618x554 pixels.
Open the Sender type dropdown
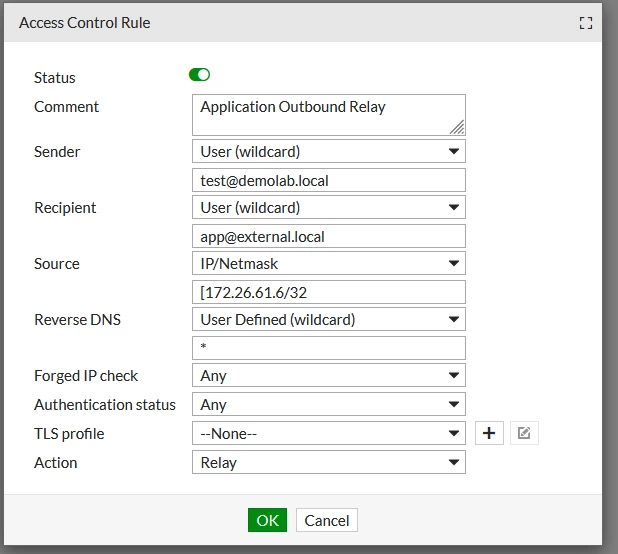coord(329,151)
